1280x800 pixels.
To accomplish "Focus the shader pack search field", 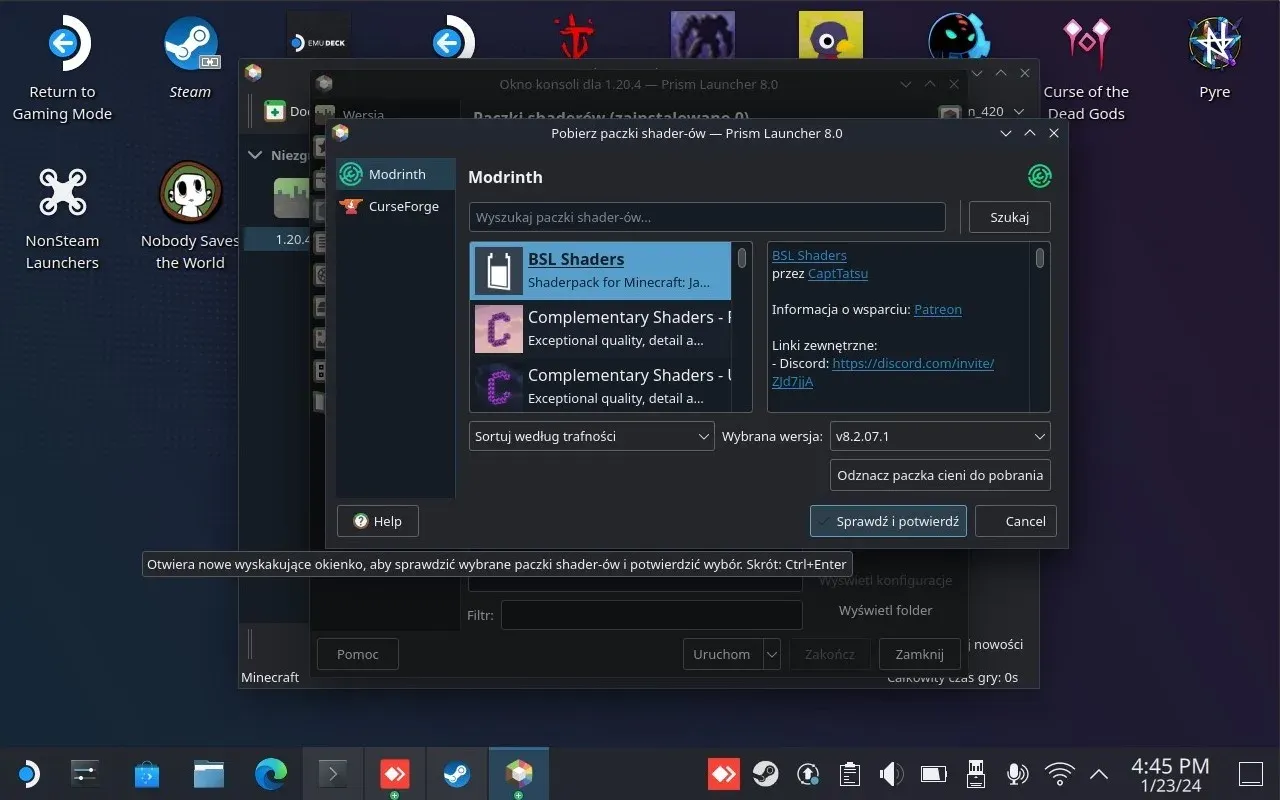I will tap(707, 217).
